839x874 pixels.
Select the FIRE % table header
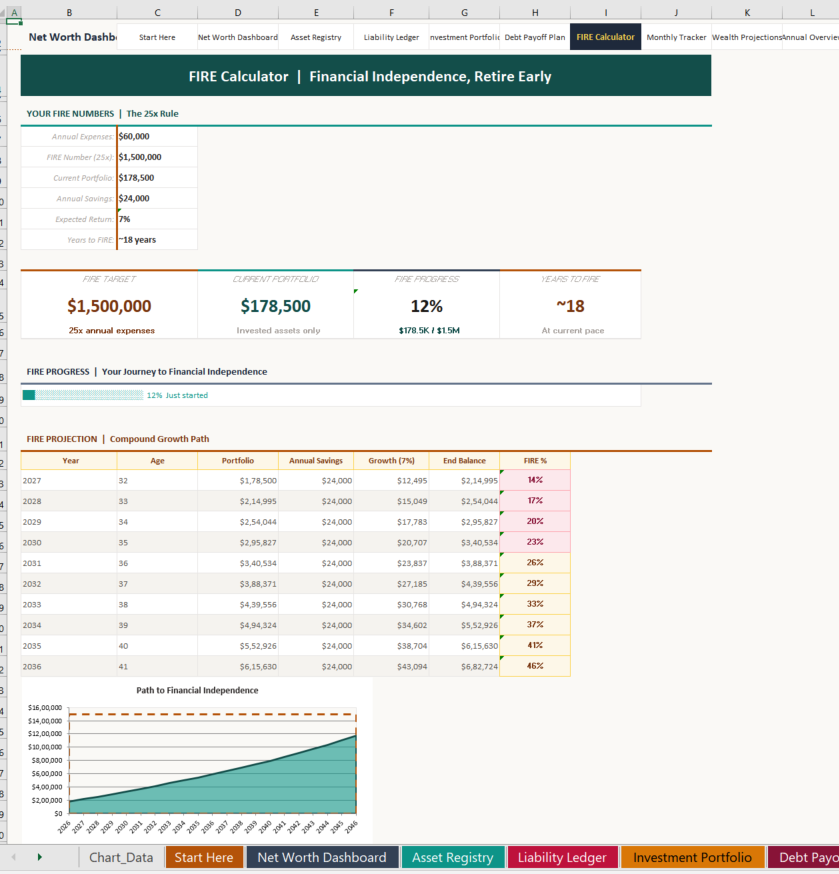pyautogui.click(x=535, y=460)
